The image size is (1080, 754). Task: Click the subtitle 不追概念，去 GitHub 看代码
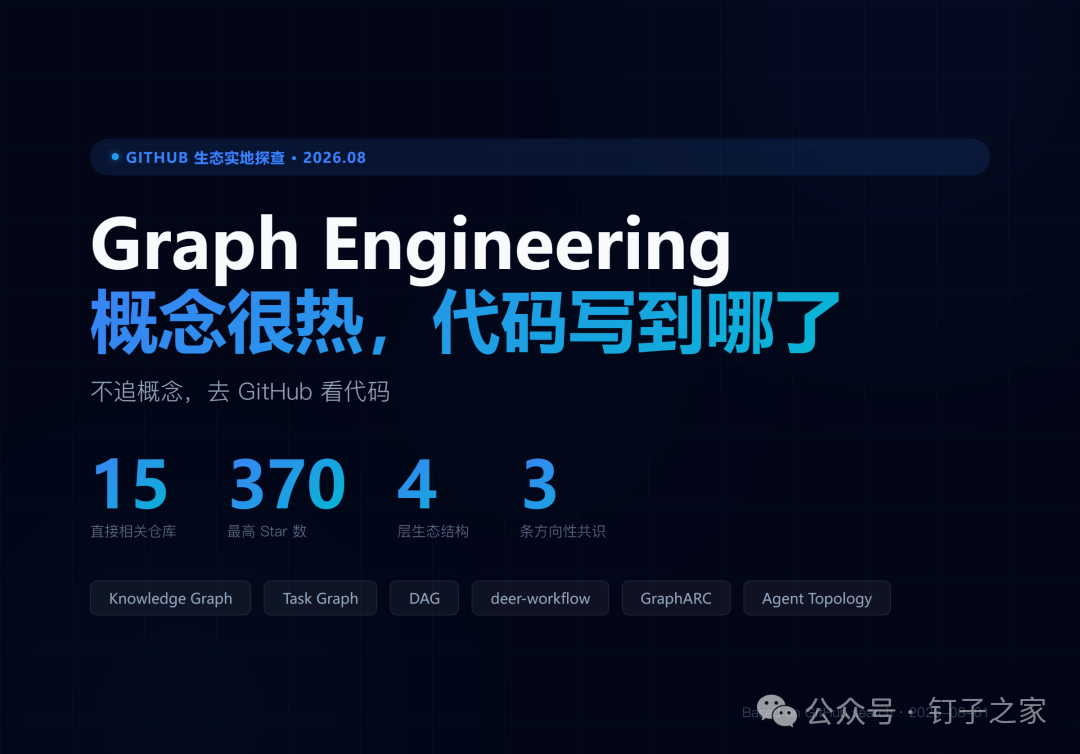point(240,392)
